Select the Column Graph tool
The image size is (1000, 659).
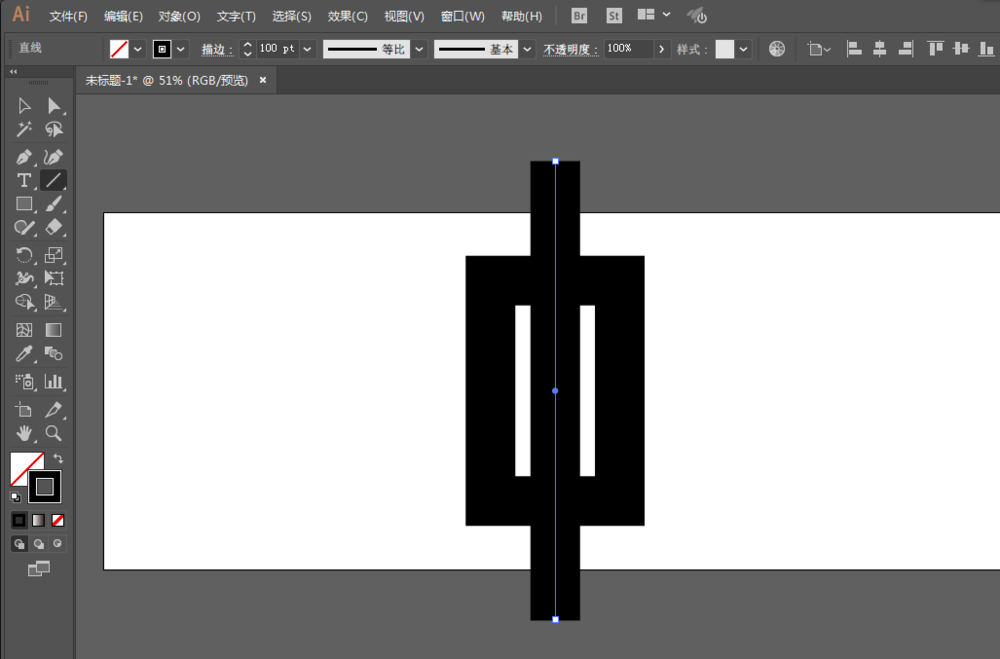point(54,381)
